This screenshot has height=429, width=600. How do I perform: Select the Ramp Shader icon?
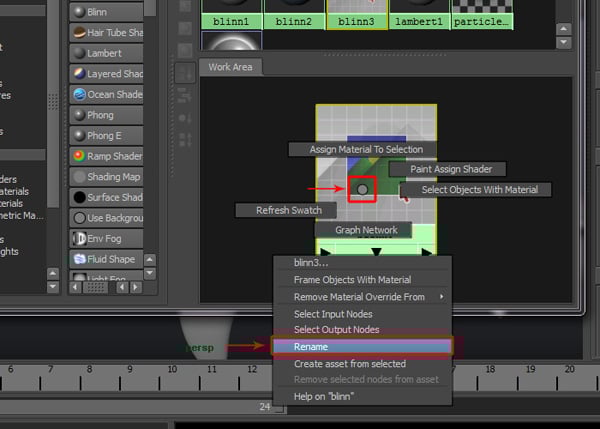pyautogui.click(x=80, y=156)
